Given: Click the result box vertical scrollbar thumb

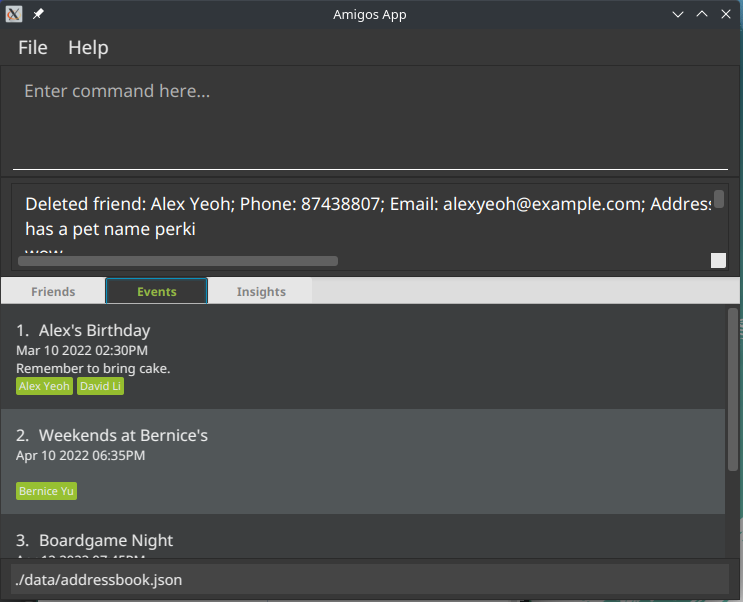Looking at the screenshot, I should pos(718,199).
